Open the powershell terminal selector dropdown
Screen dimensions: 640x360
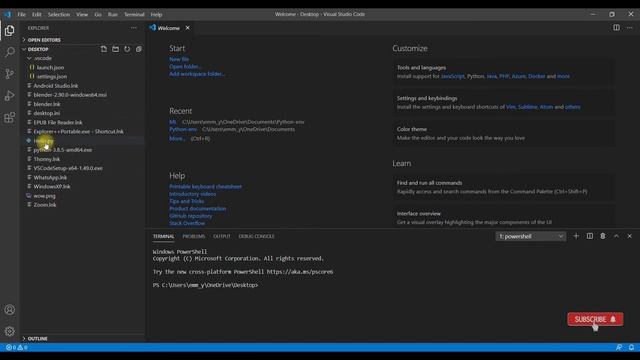(531, 236)
